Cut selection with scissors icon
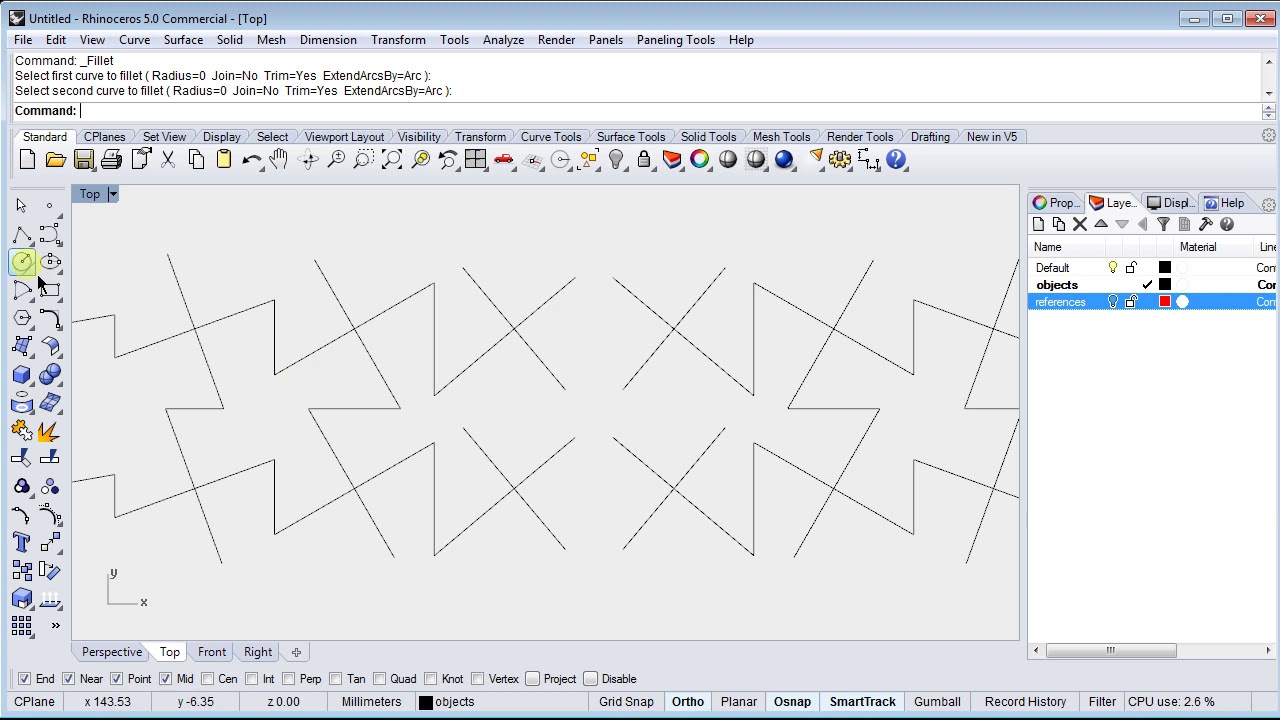This screenshot has width=1280, height=720. [168, 160]
